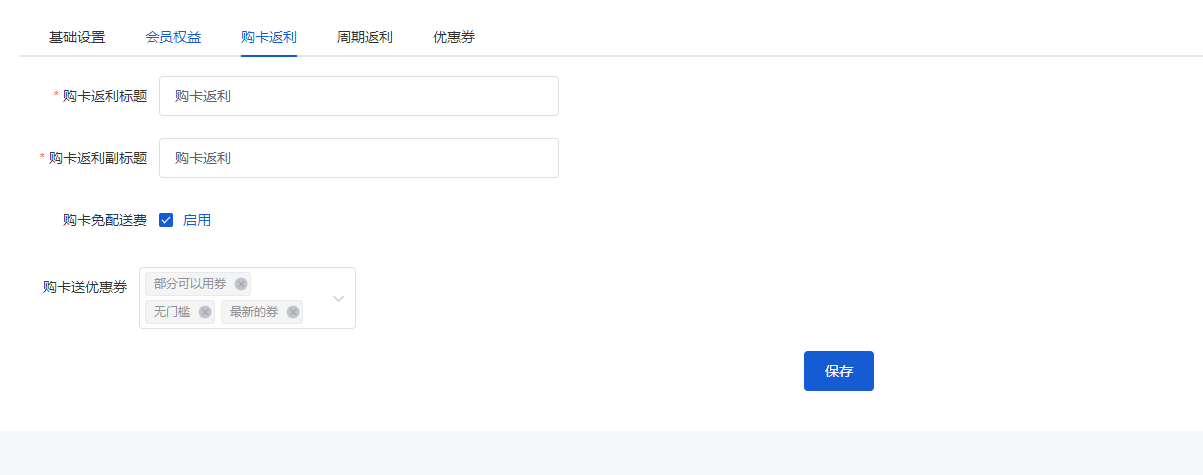Image resolution: width=1203 pixels, height=475 pixels.
Task: Remove the 最新的券 coupon tag
Action: [x=293, y=312]
